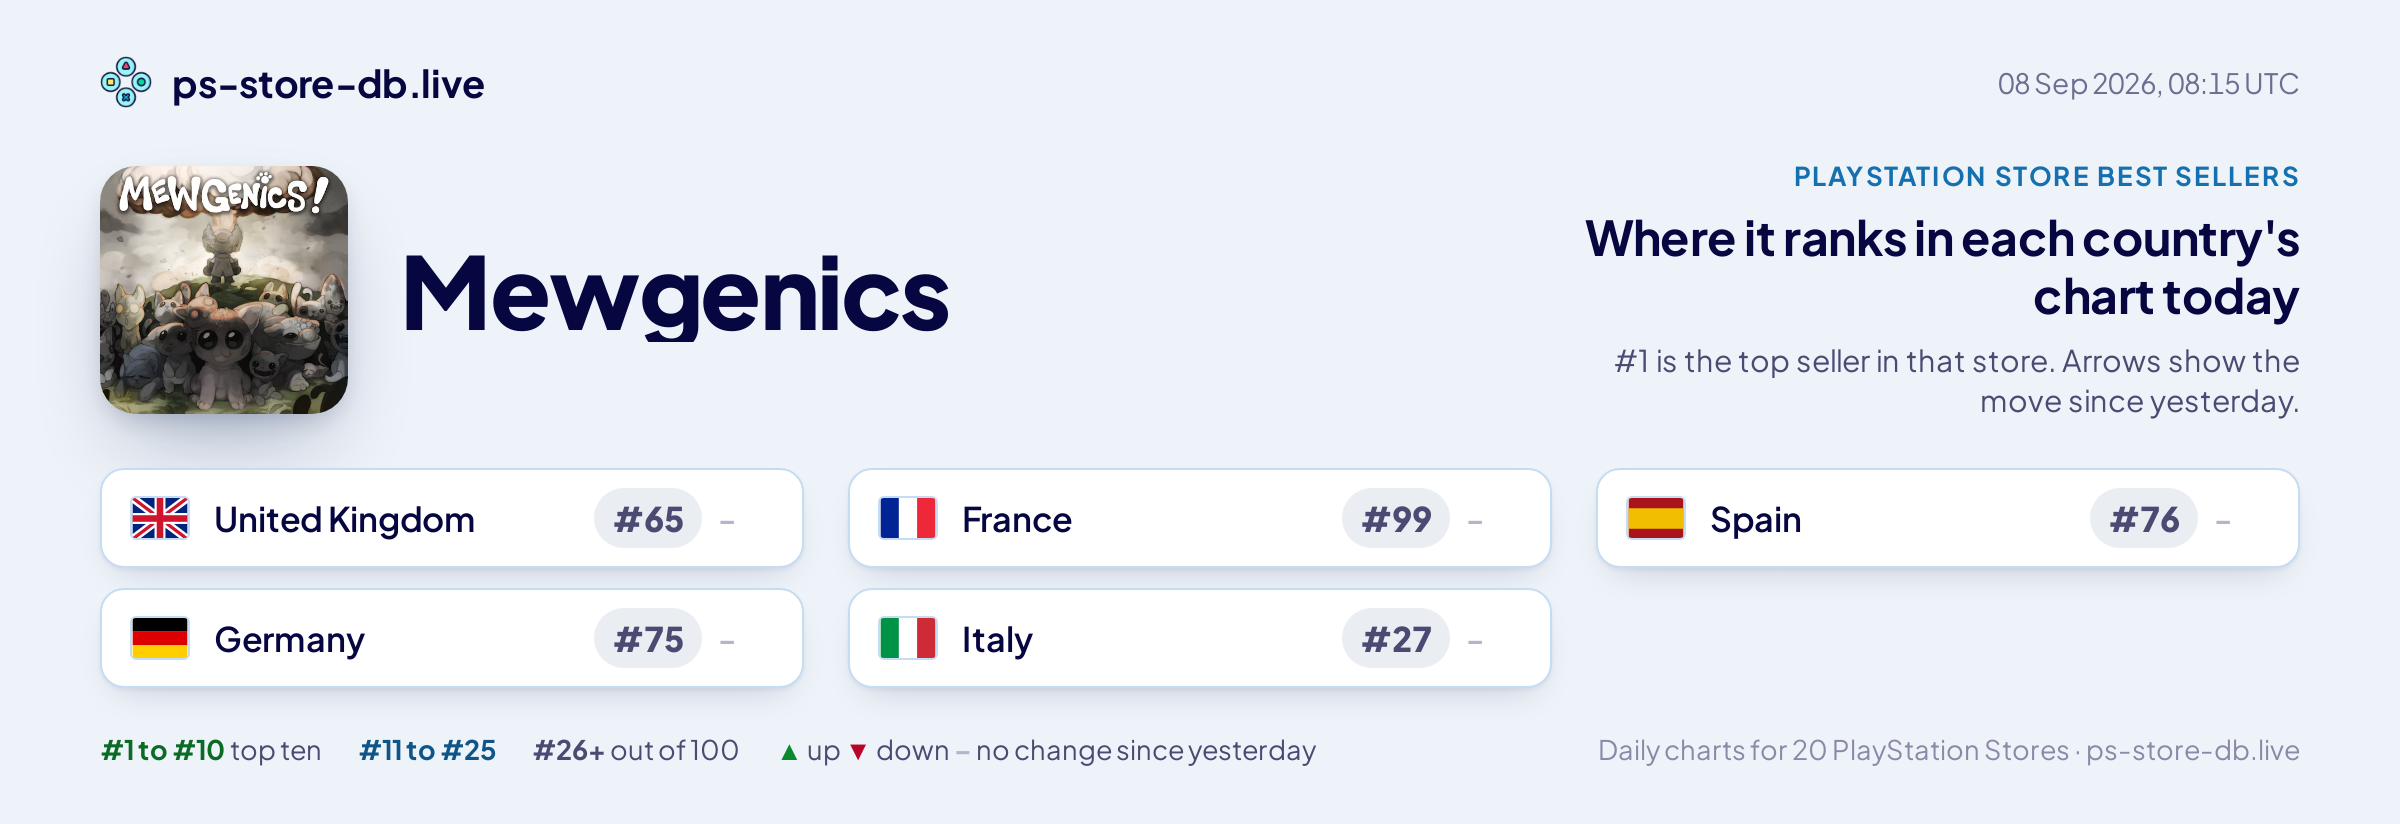Click the footer ps-store-db.live link text
Viewport: 2400px width, 824px height.
[2193, 750]
